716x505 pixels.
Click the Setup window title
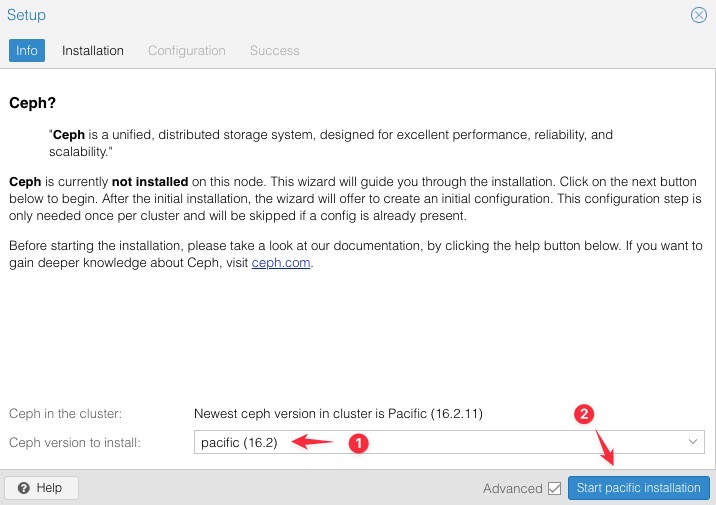click(26, 15)
